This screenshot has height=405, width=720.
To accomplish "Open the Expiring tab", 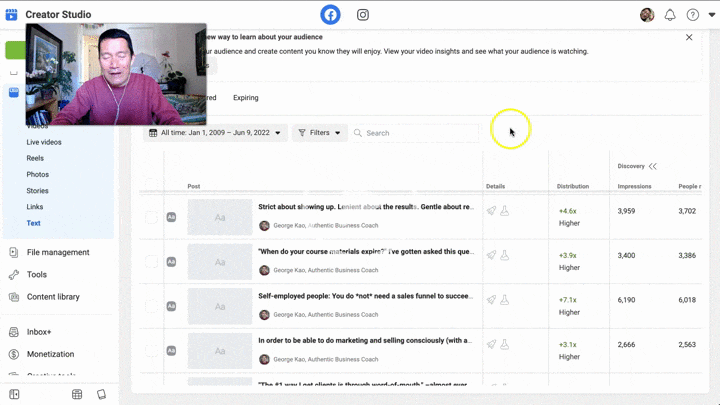I will point(246,98).
